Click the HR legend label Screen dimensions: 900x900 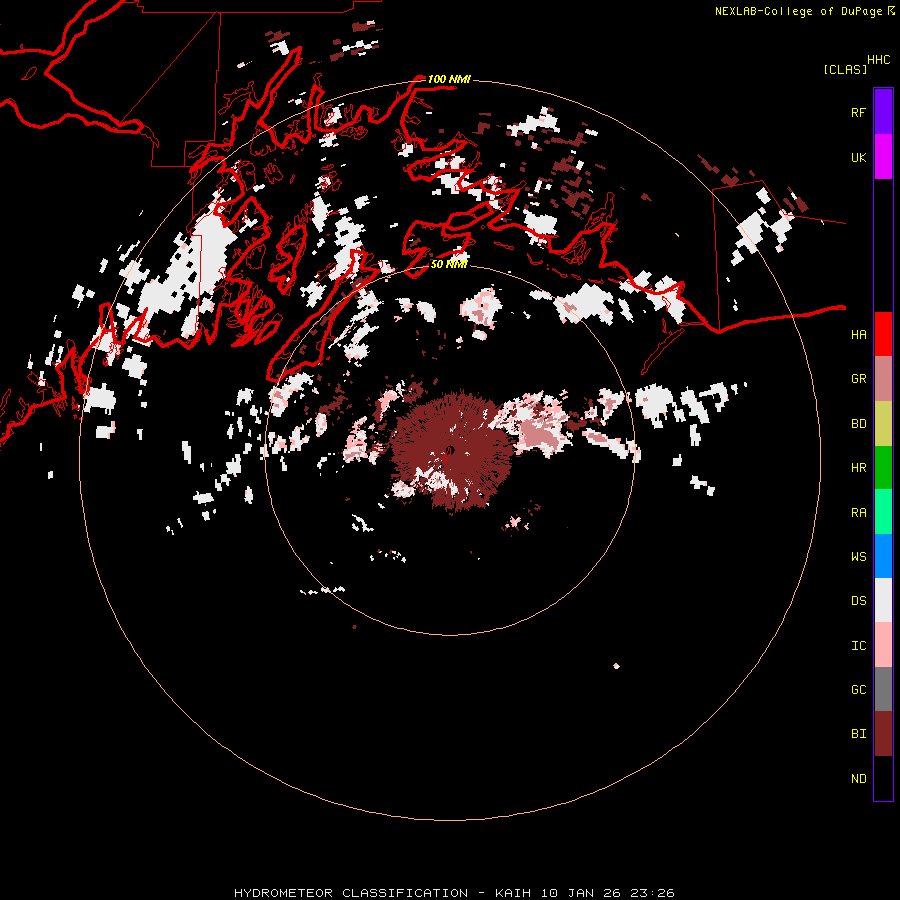[858, 468]
